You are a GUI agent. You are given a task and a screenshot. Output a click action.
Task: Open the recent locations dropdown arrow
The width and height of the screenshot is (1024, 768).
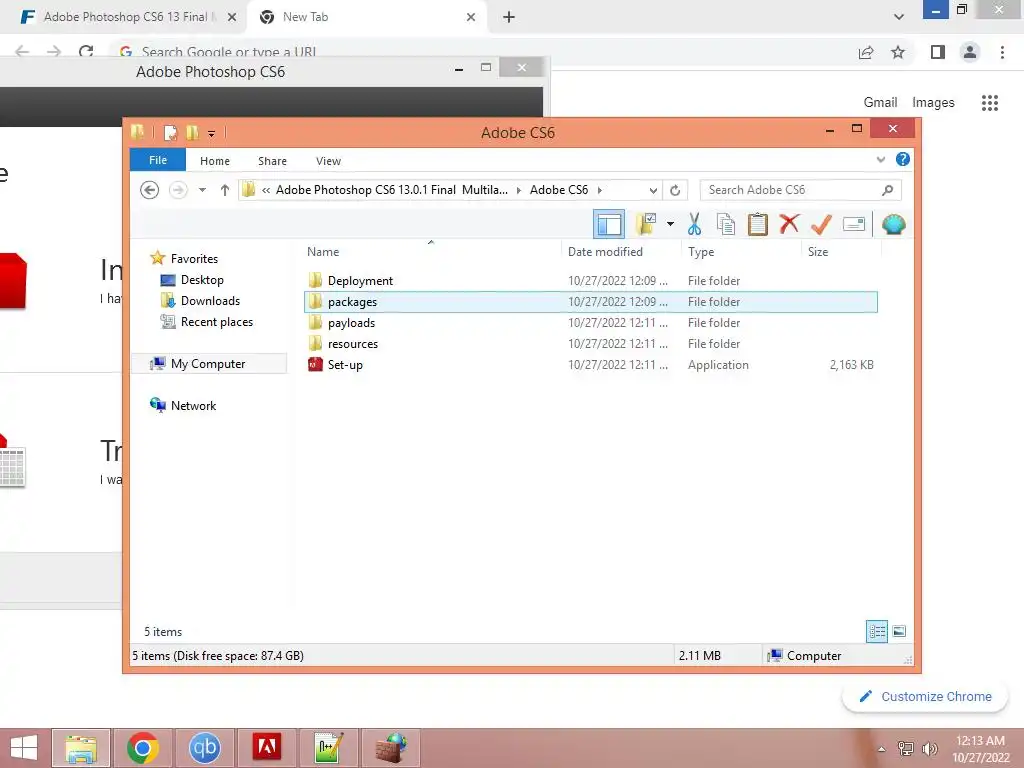(x=202, y=190)
